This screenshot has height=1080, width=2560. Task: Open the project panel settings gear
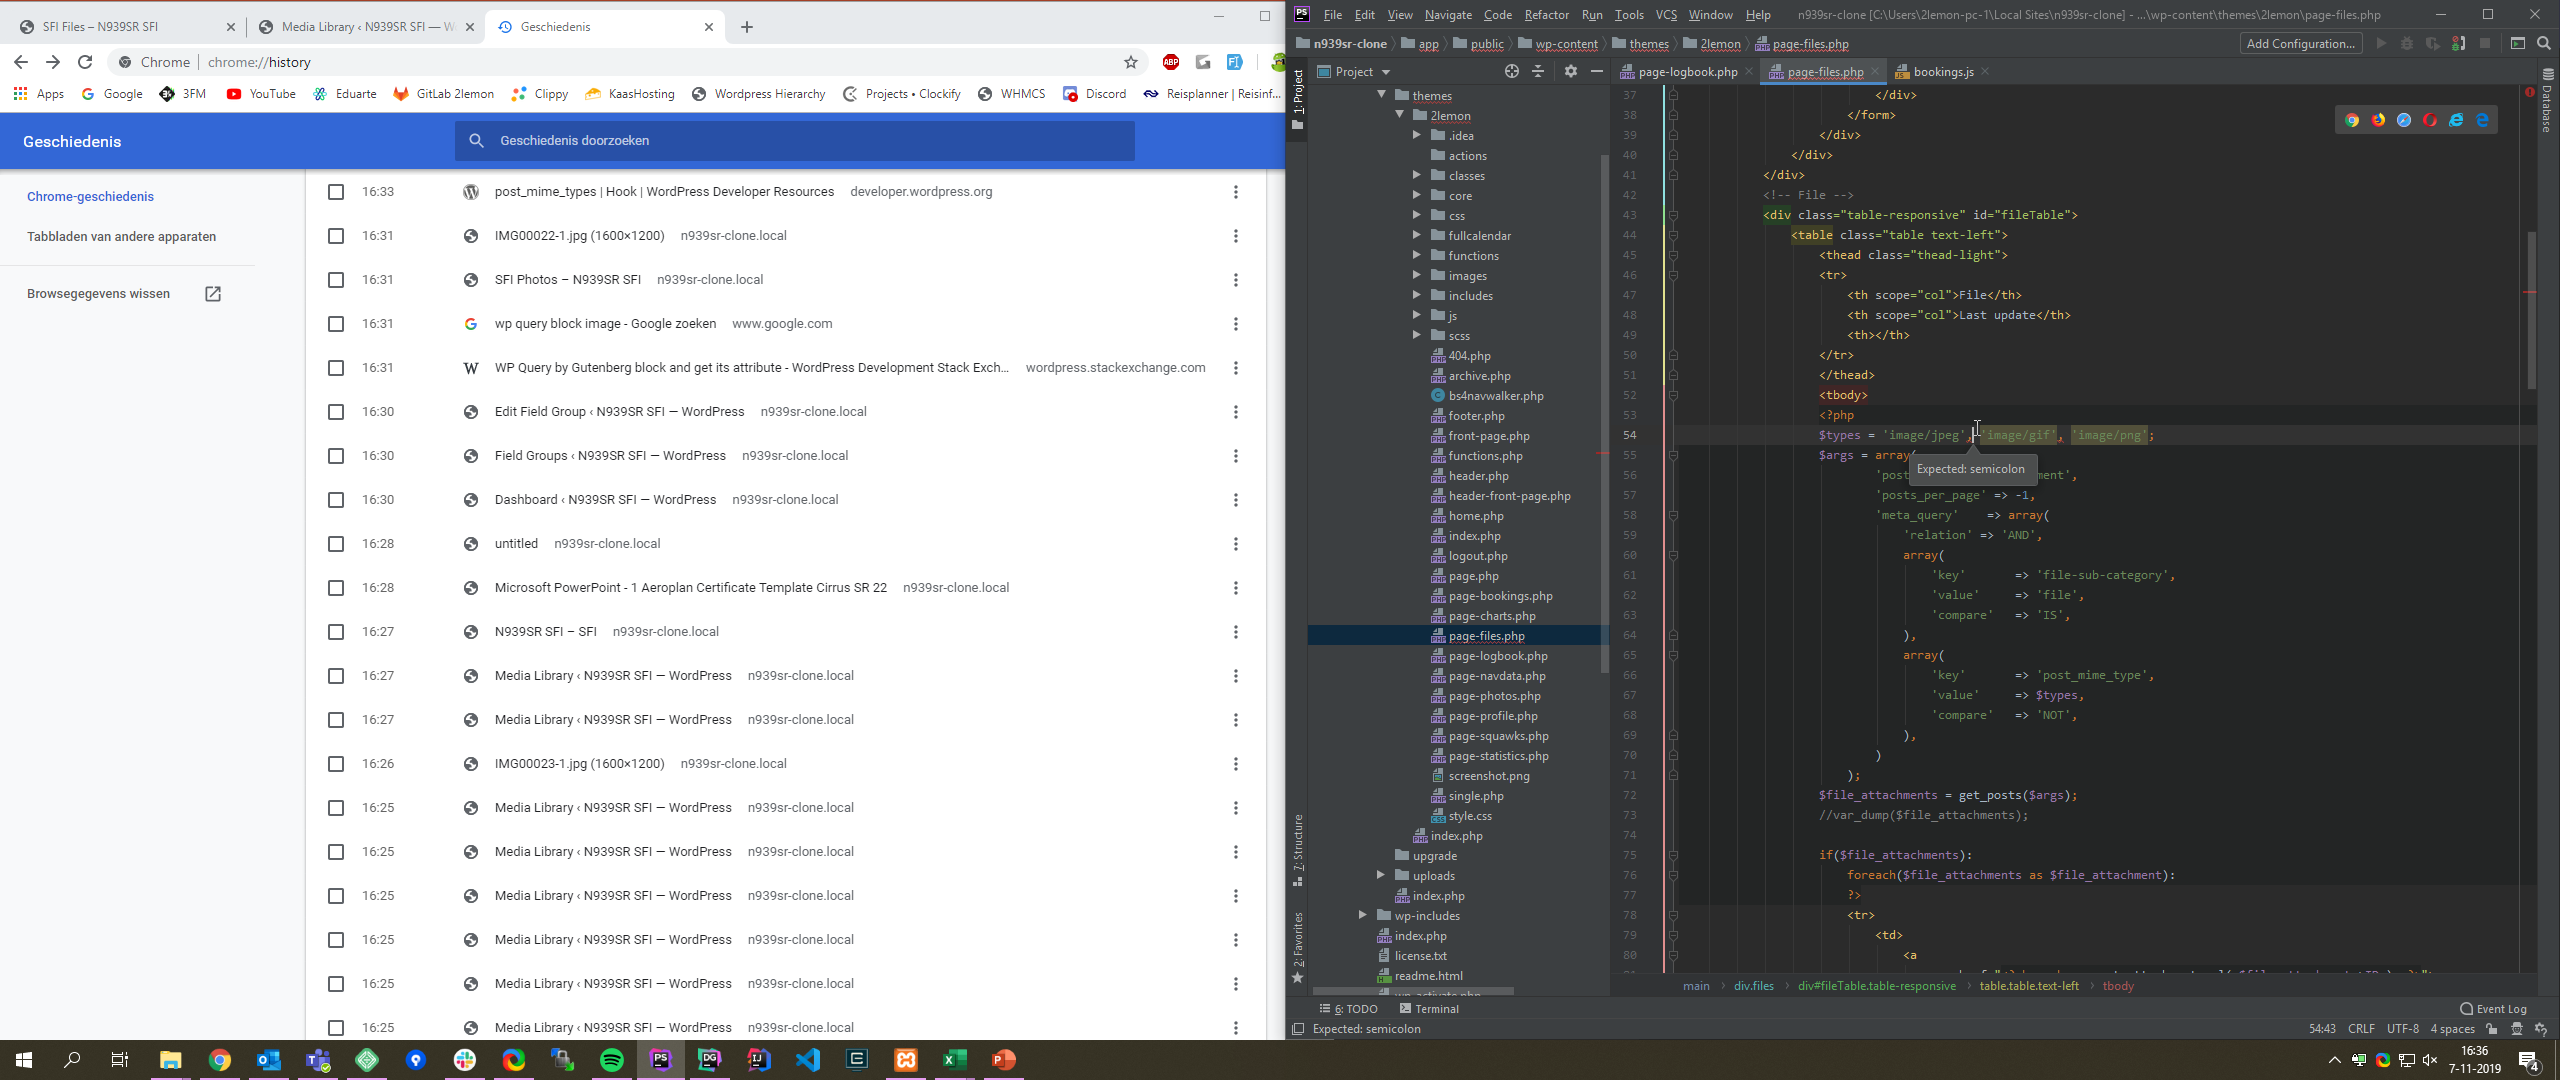pos(1570,71)
